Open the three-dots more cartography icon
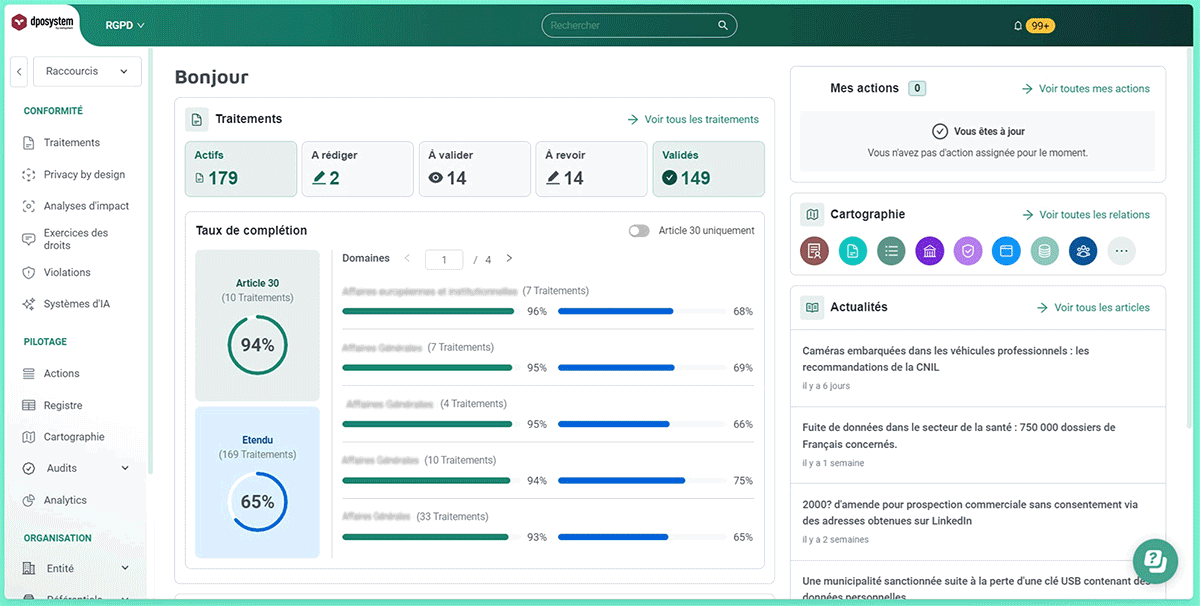The height and width of the screenshot is (606, 1200). pyautogui.click(x=1121, y=251)
